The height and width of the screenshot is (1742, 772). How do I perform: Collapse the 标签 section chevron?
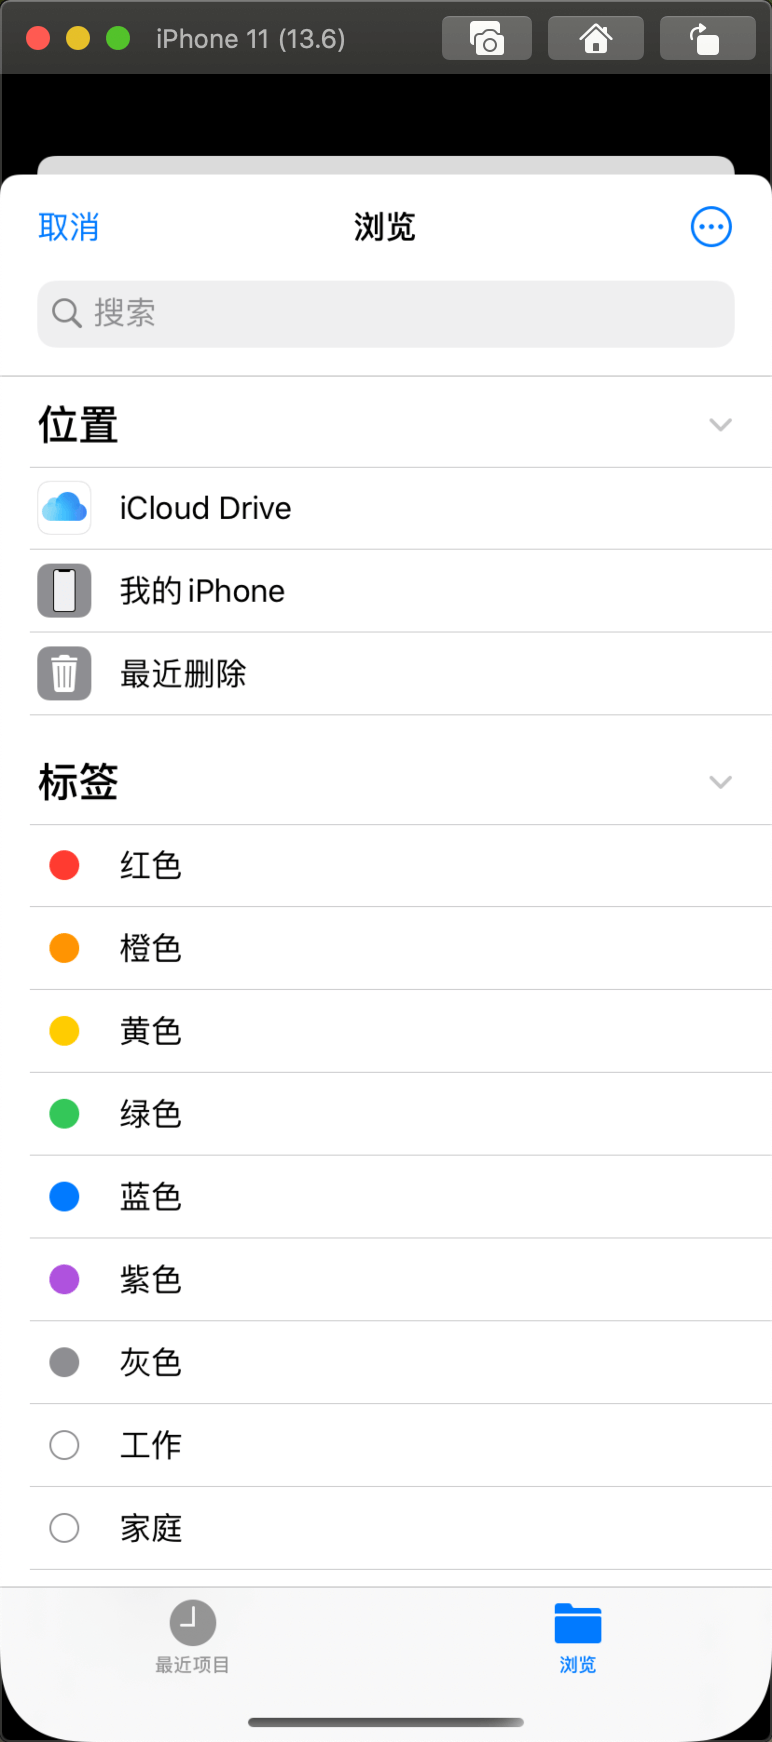pos(720,782)
